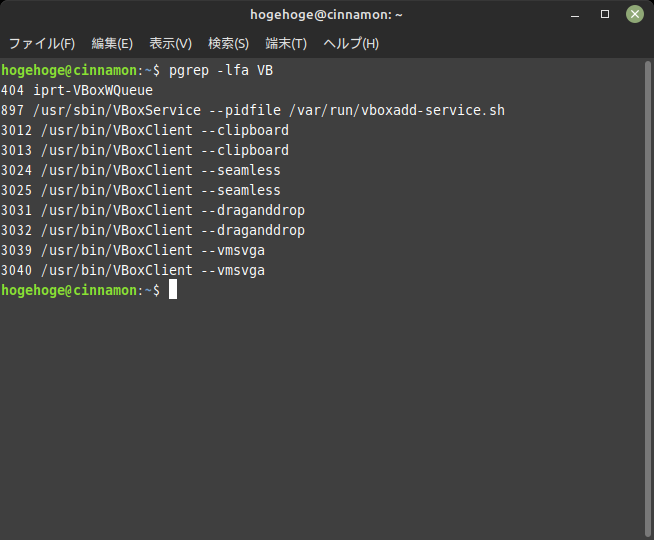Close the terminal with green X button
This screenshot has height=540, width=654.
point(635,15)
